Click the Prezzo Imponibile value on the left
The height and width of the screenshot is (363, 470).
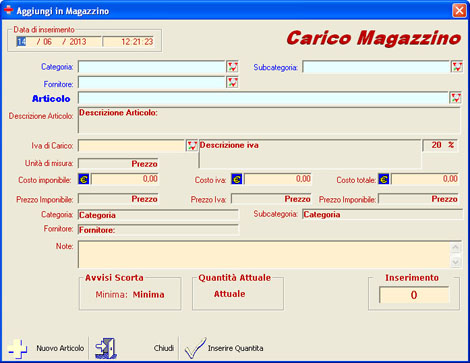click(x=118, y=199)
